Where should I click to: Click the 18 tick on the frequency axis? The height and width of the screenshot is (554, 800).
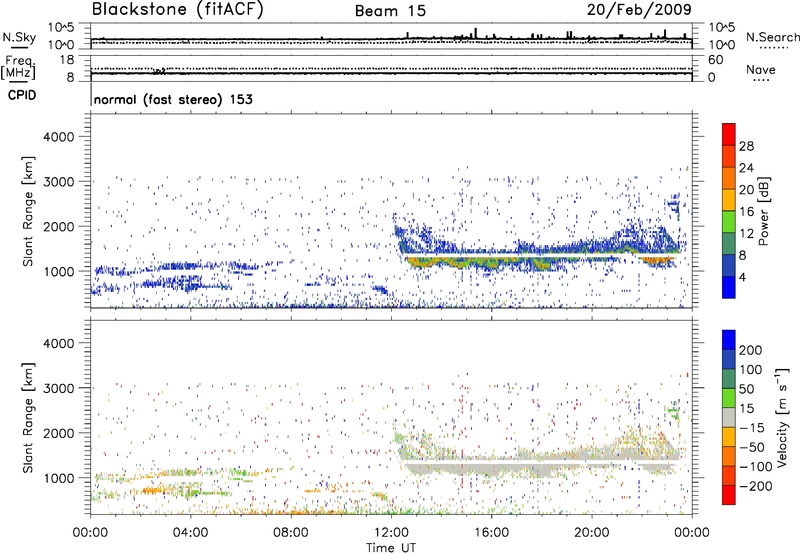(x=67, y=60)
